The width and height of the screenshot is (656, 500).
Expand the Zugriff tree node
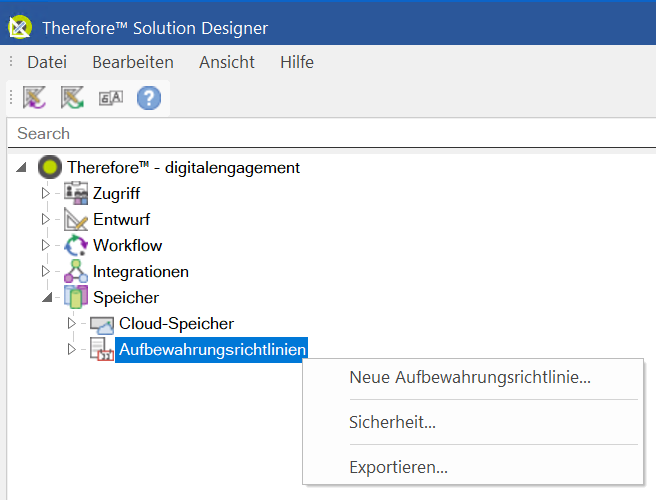point(45,193)
